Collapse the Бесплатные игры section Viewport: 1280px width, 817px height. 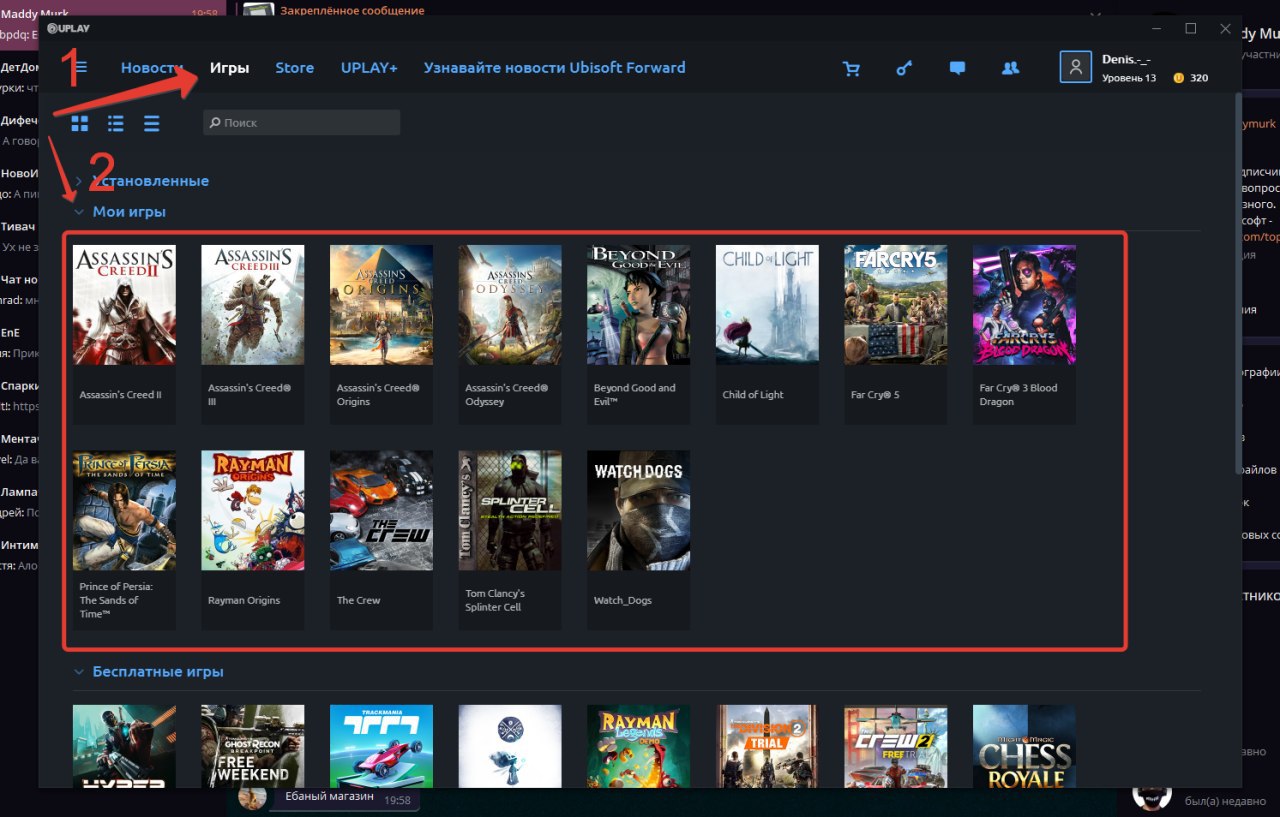click(x=148, y=672)
